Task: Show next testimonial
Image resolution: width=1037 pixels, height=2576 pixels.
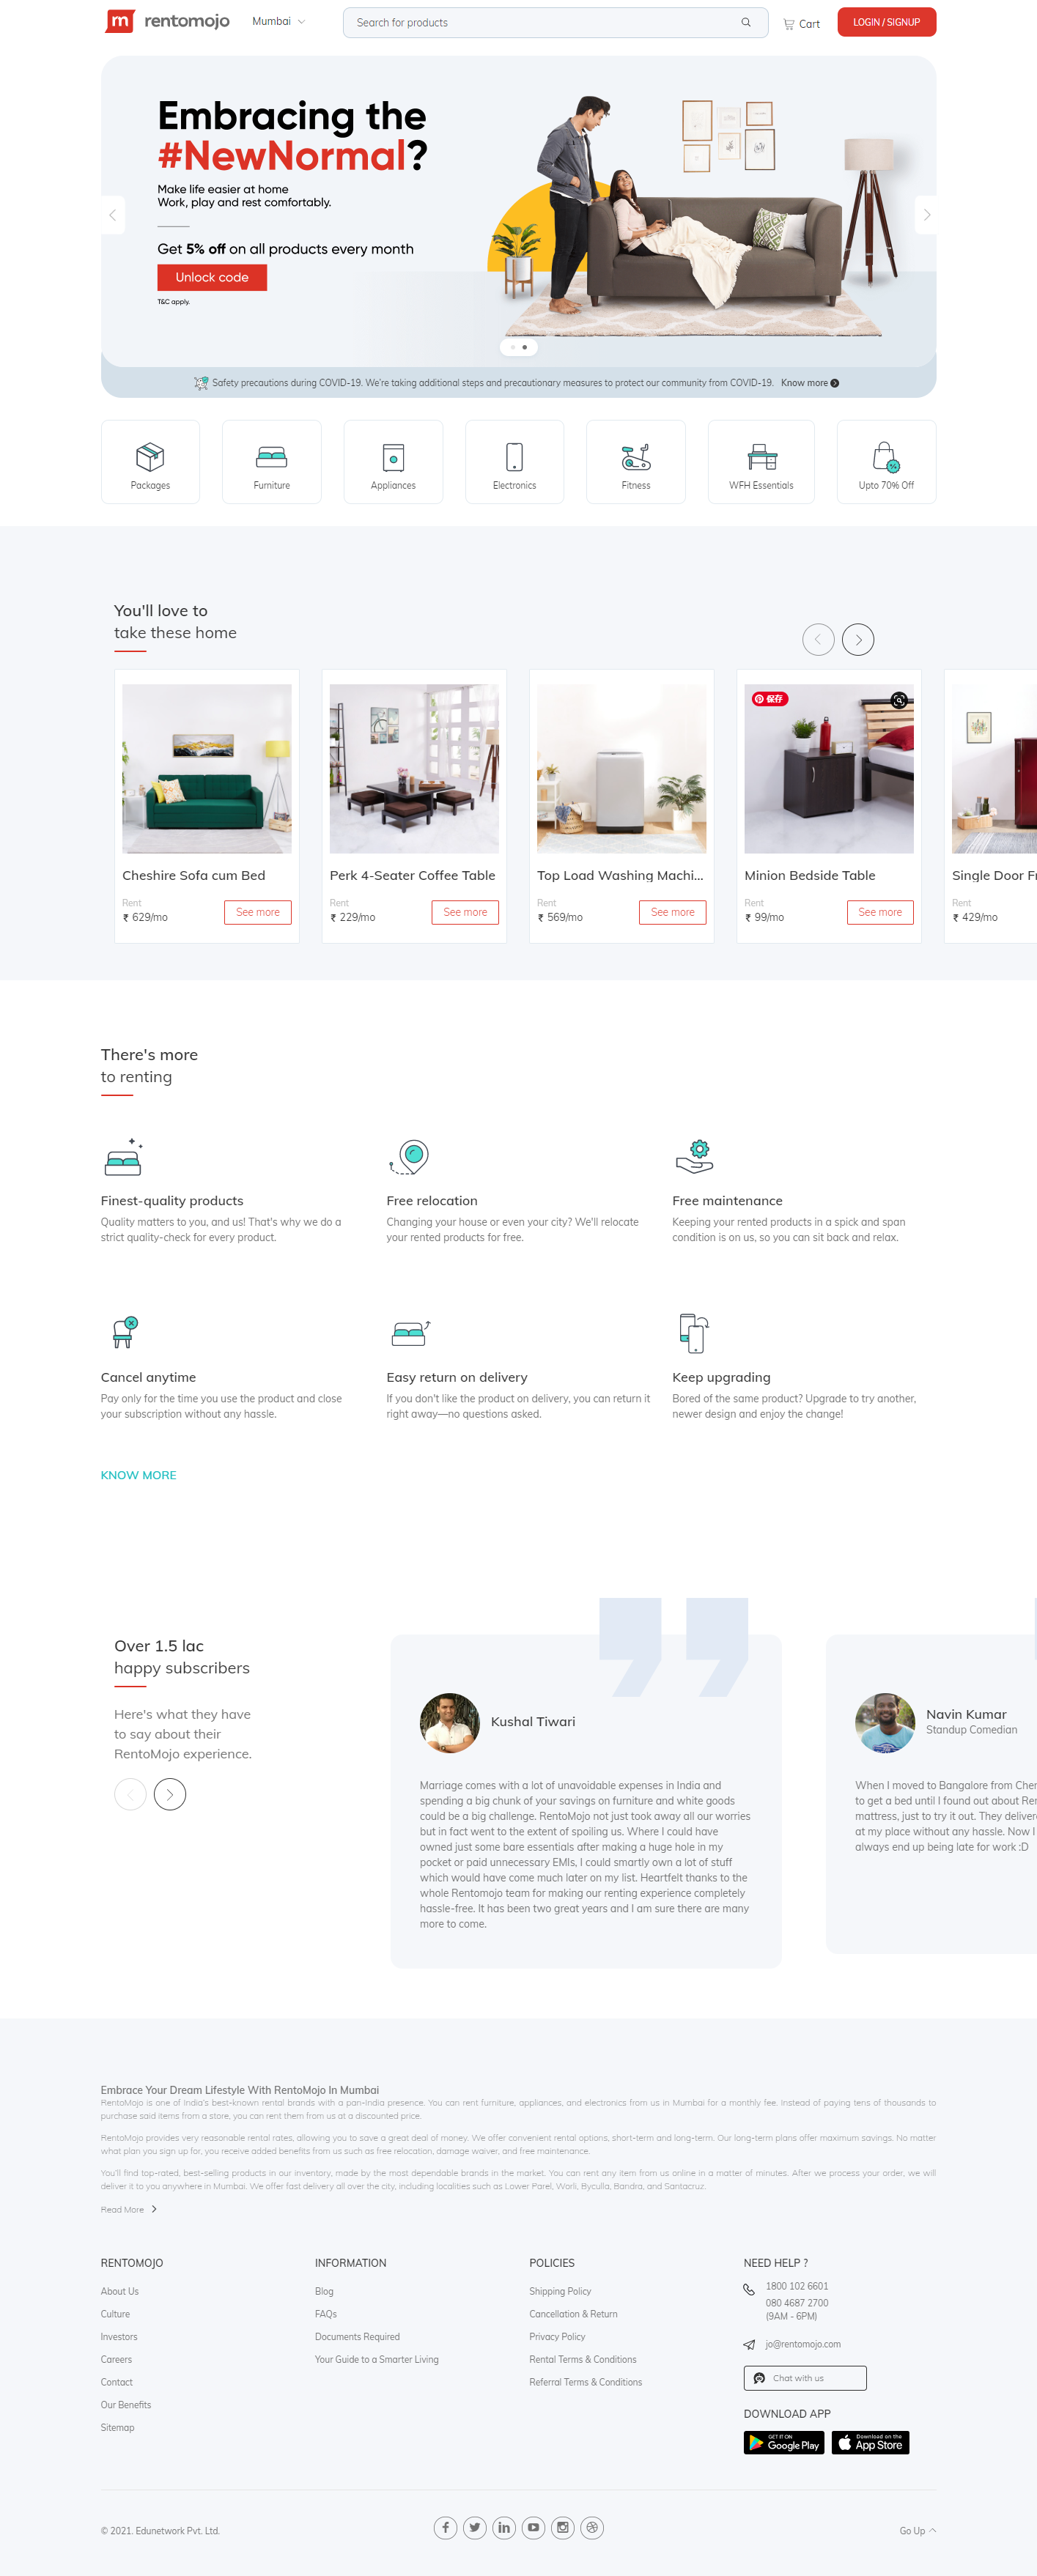Action: coord(170,1794)
